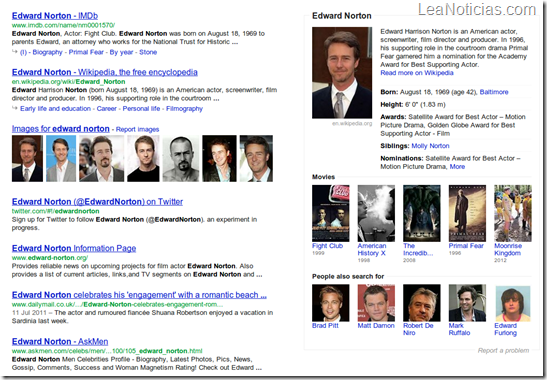Open the seventh smiling image result
Image resolution: width=547 pixels, height=380 pixels.
point(256,158)
